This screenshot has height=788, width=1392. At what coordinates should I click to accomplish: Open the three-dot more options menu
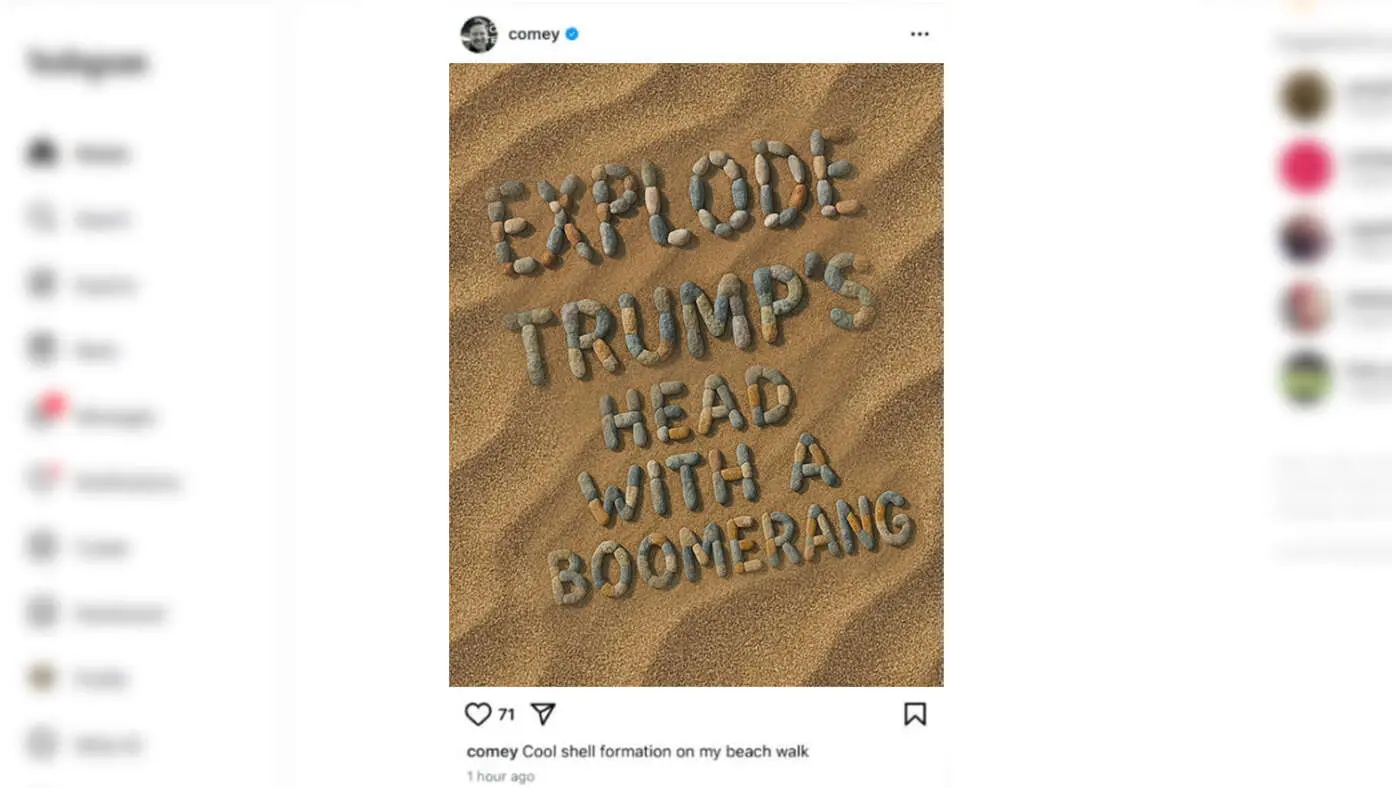pyautogui.click(x=920, y=34)
